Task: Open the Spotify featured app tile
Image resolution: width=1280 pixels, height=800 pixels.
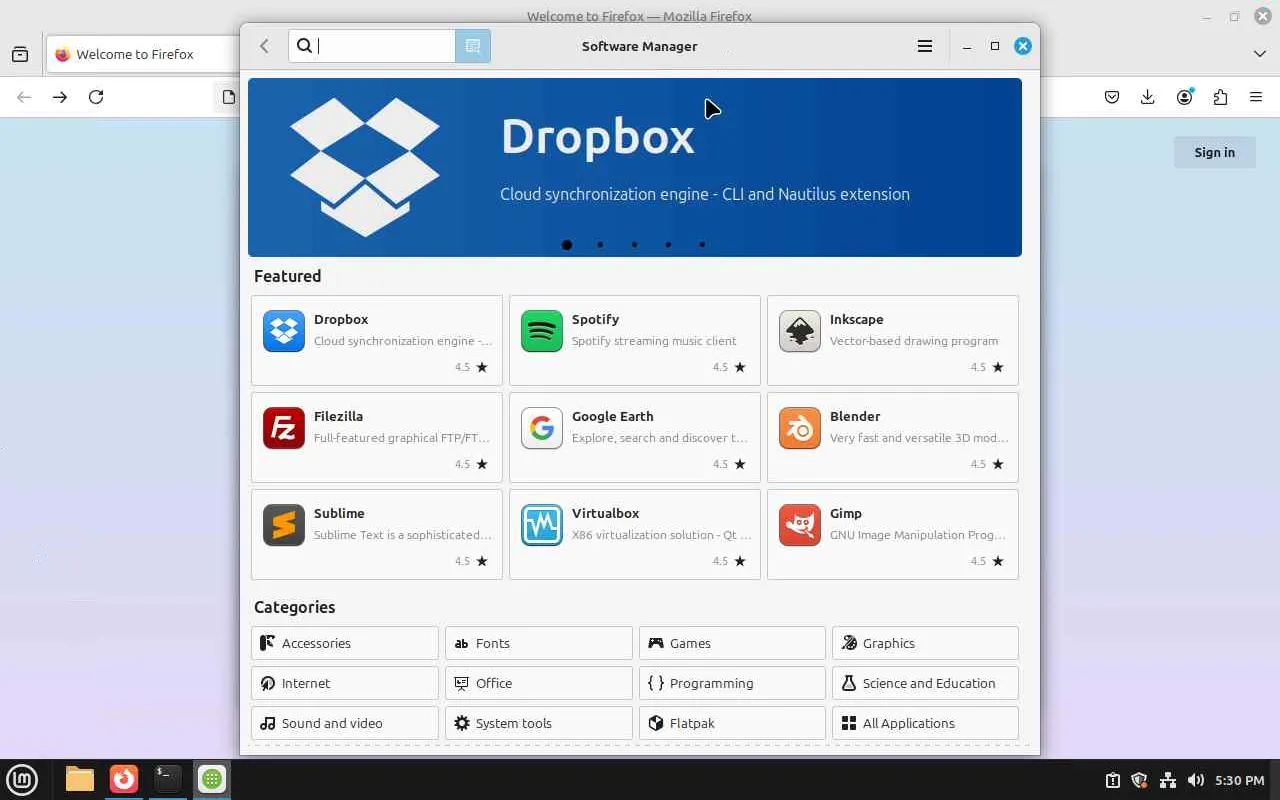Action: point(635,340)
